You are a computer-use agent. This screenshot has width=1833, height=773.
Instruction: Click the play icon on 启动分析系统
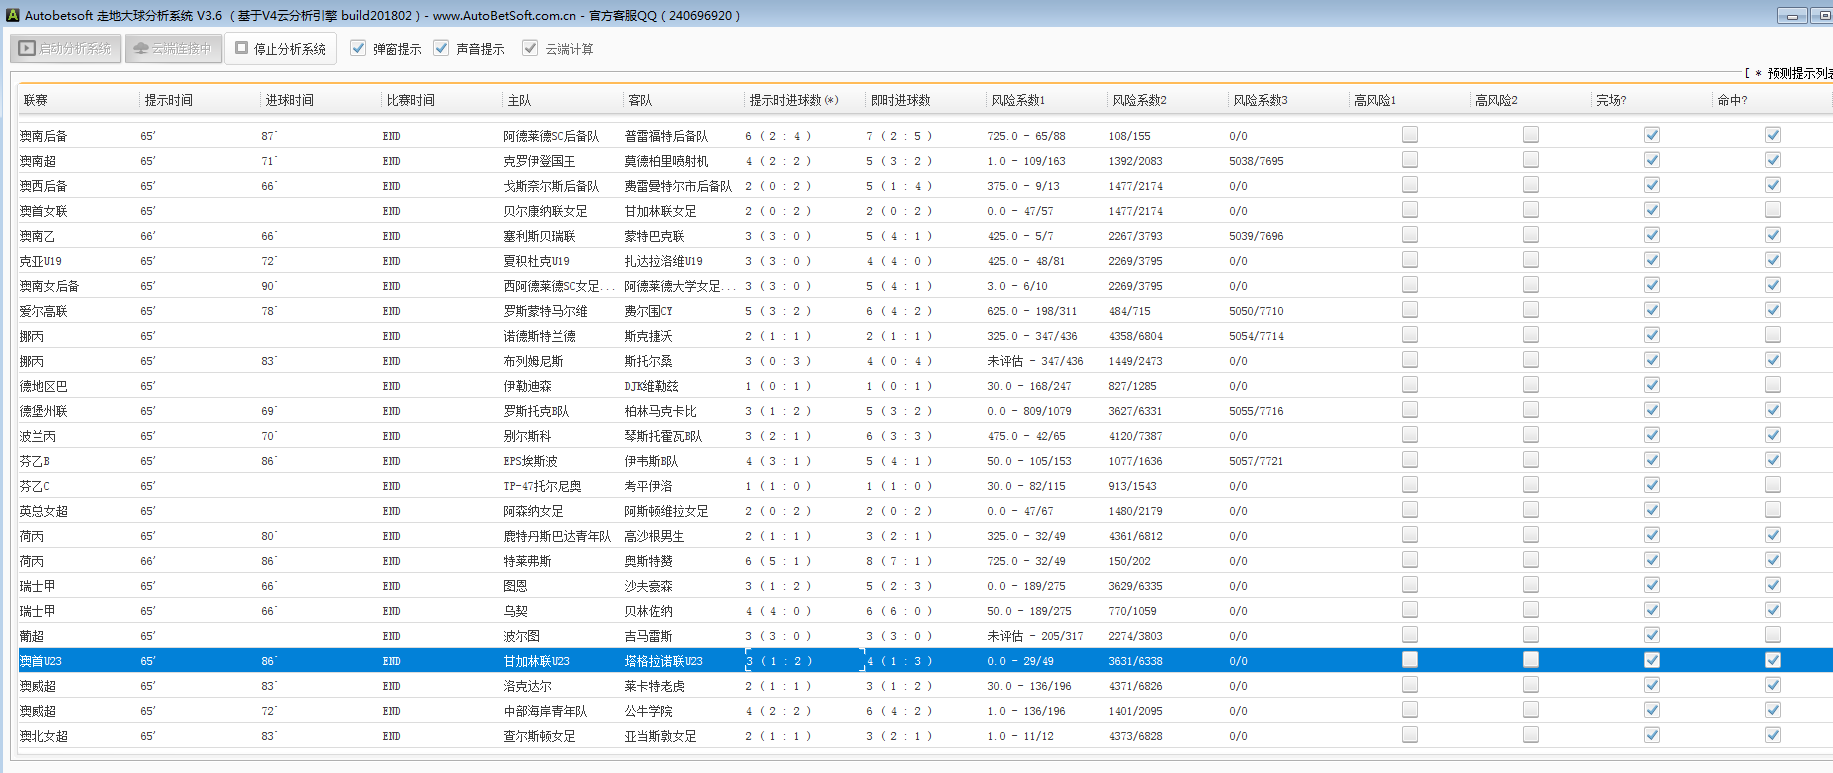27,48
